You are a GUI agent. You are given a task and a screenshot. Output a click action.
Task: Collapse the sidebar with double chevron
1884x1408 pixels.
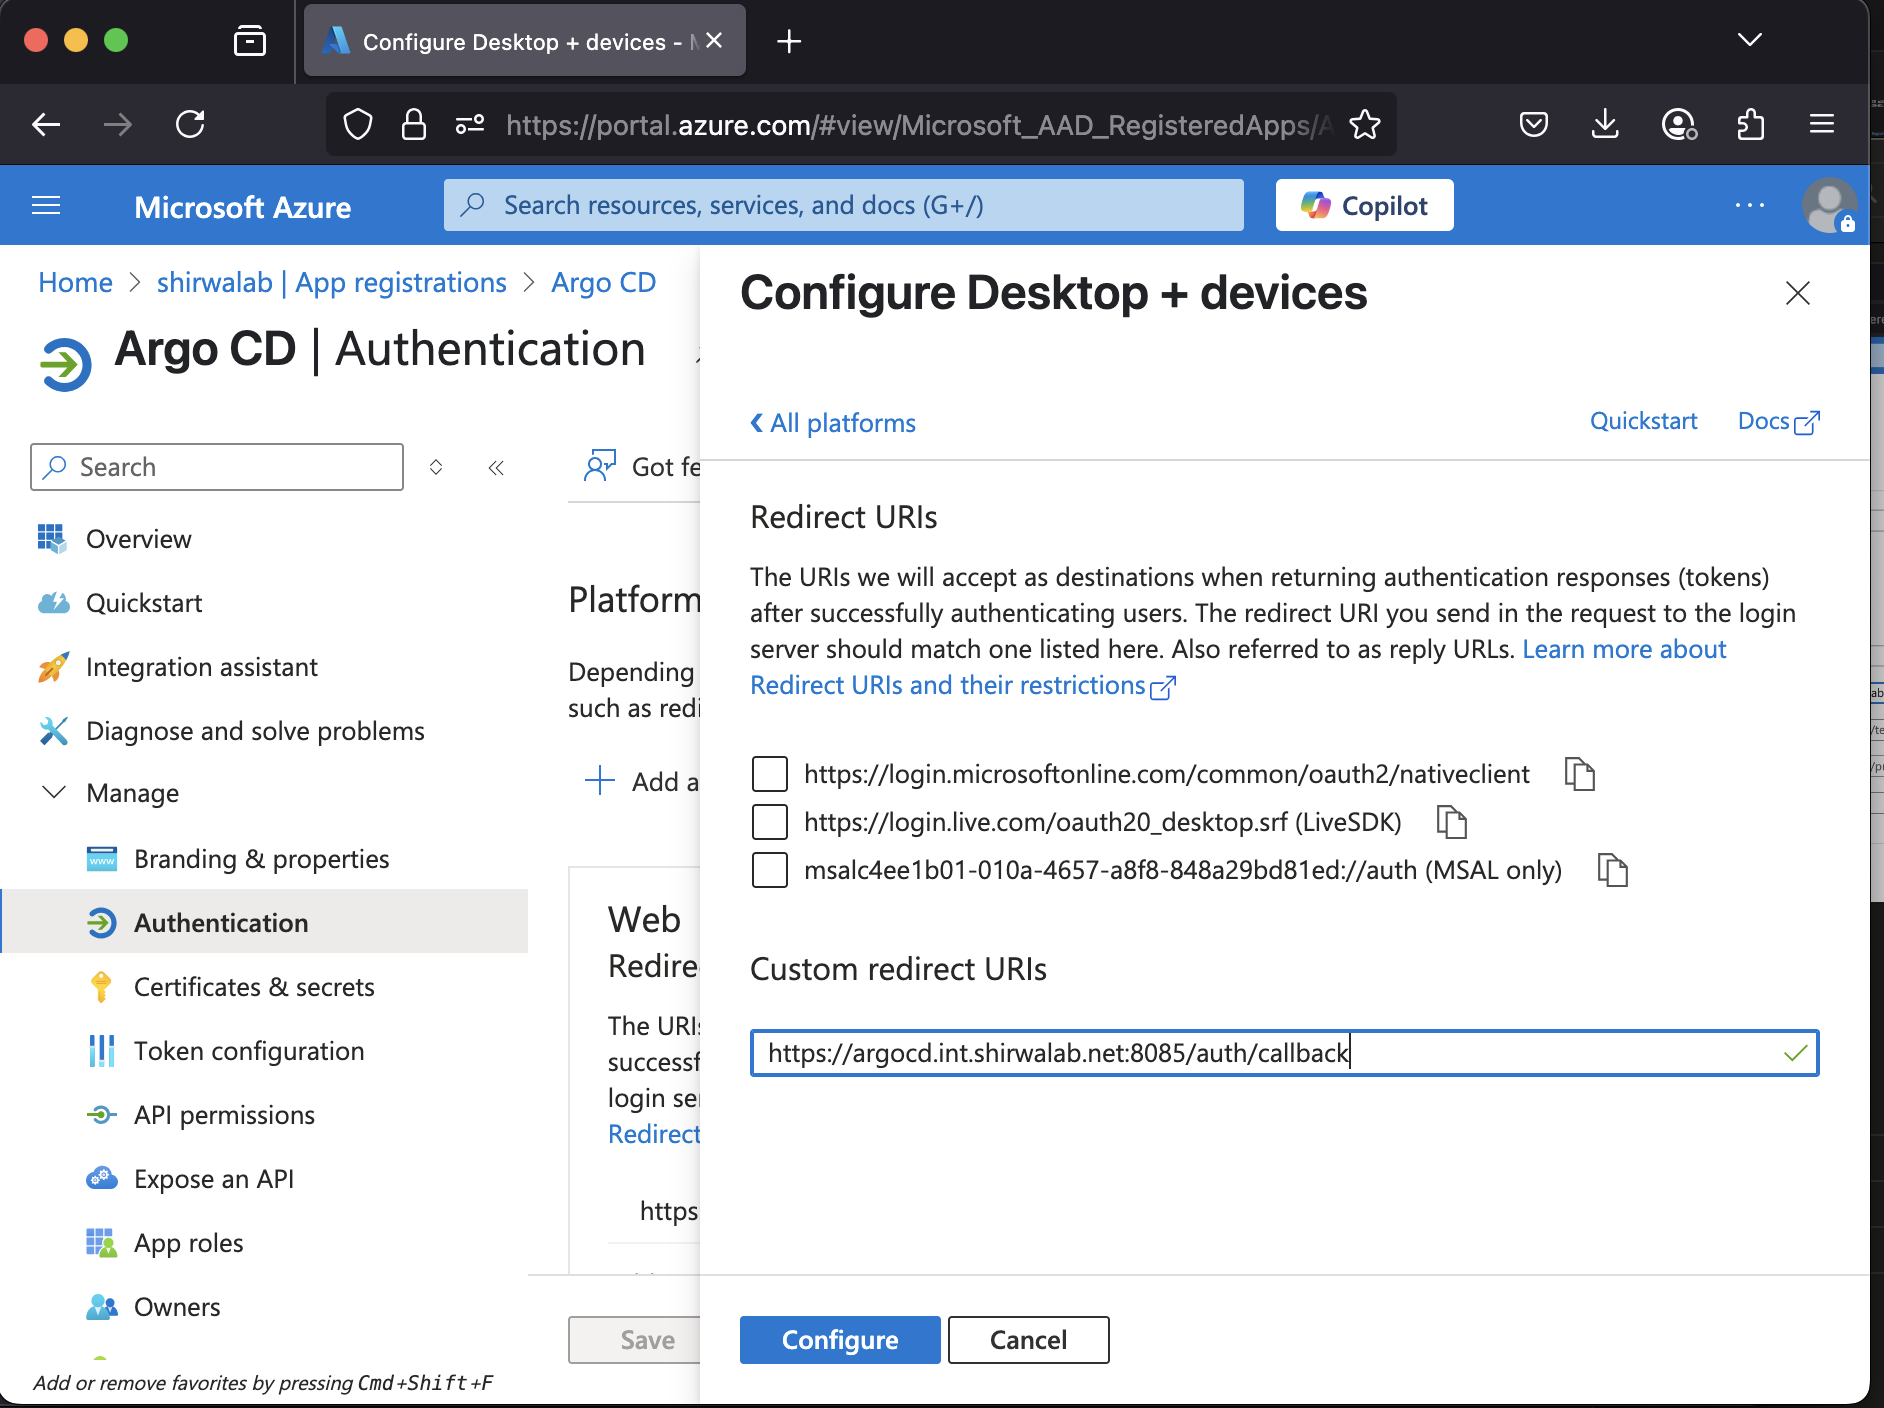point(496,467)
